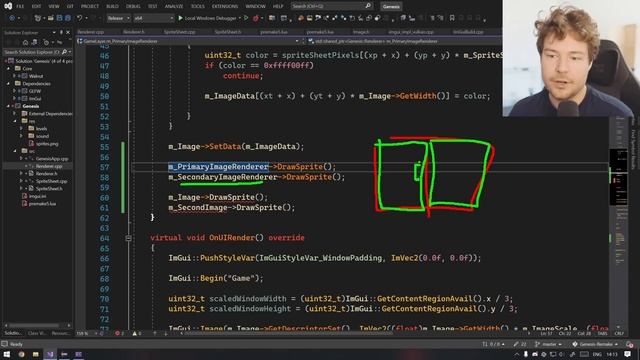Click the Windows Start button
The image size is (640, 360).
pos(7,354)
